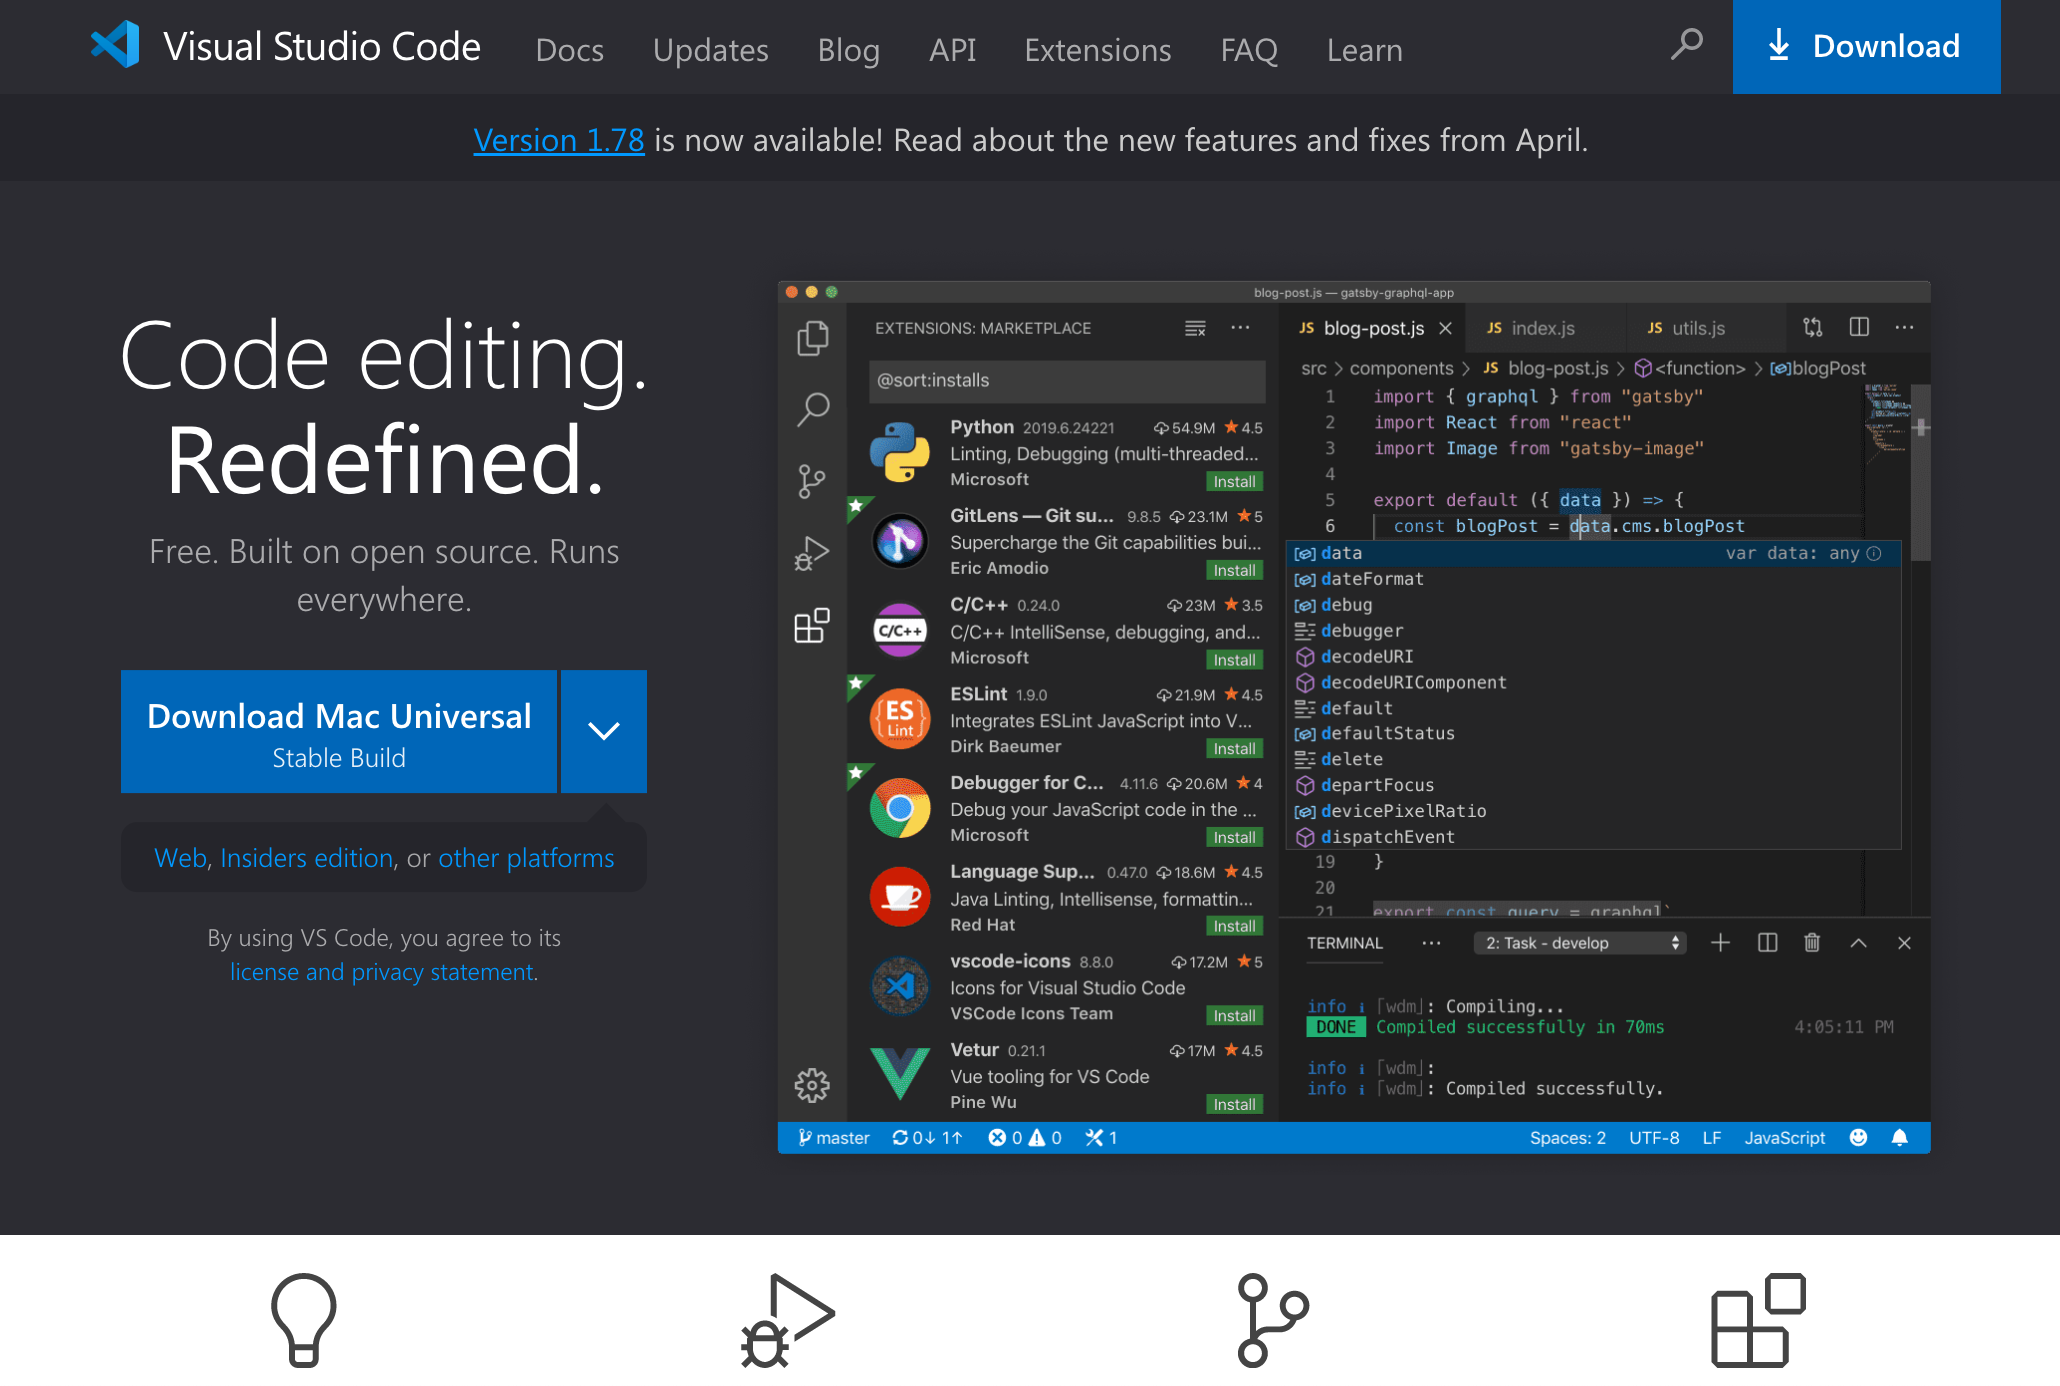Image resolution: width=2060 pixels, height=1386 pixels.
Task: Open the editor more actions ellipsis
Action: coord(1904,327)
